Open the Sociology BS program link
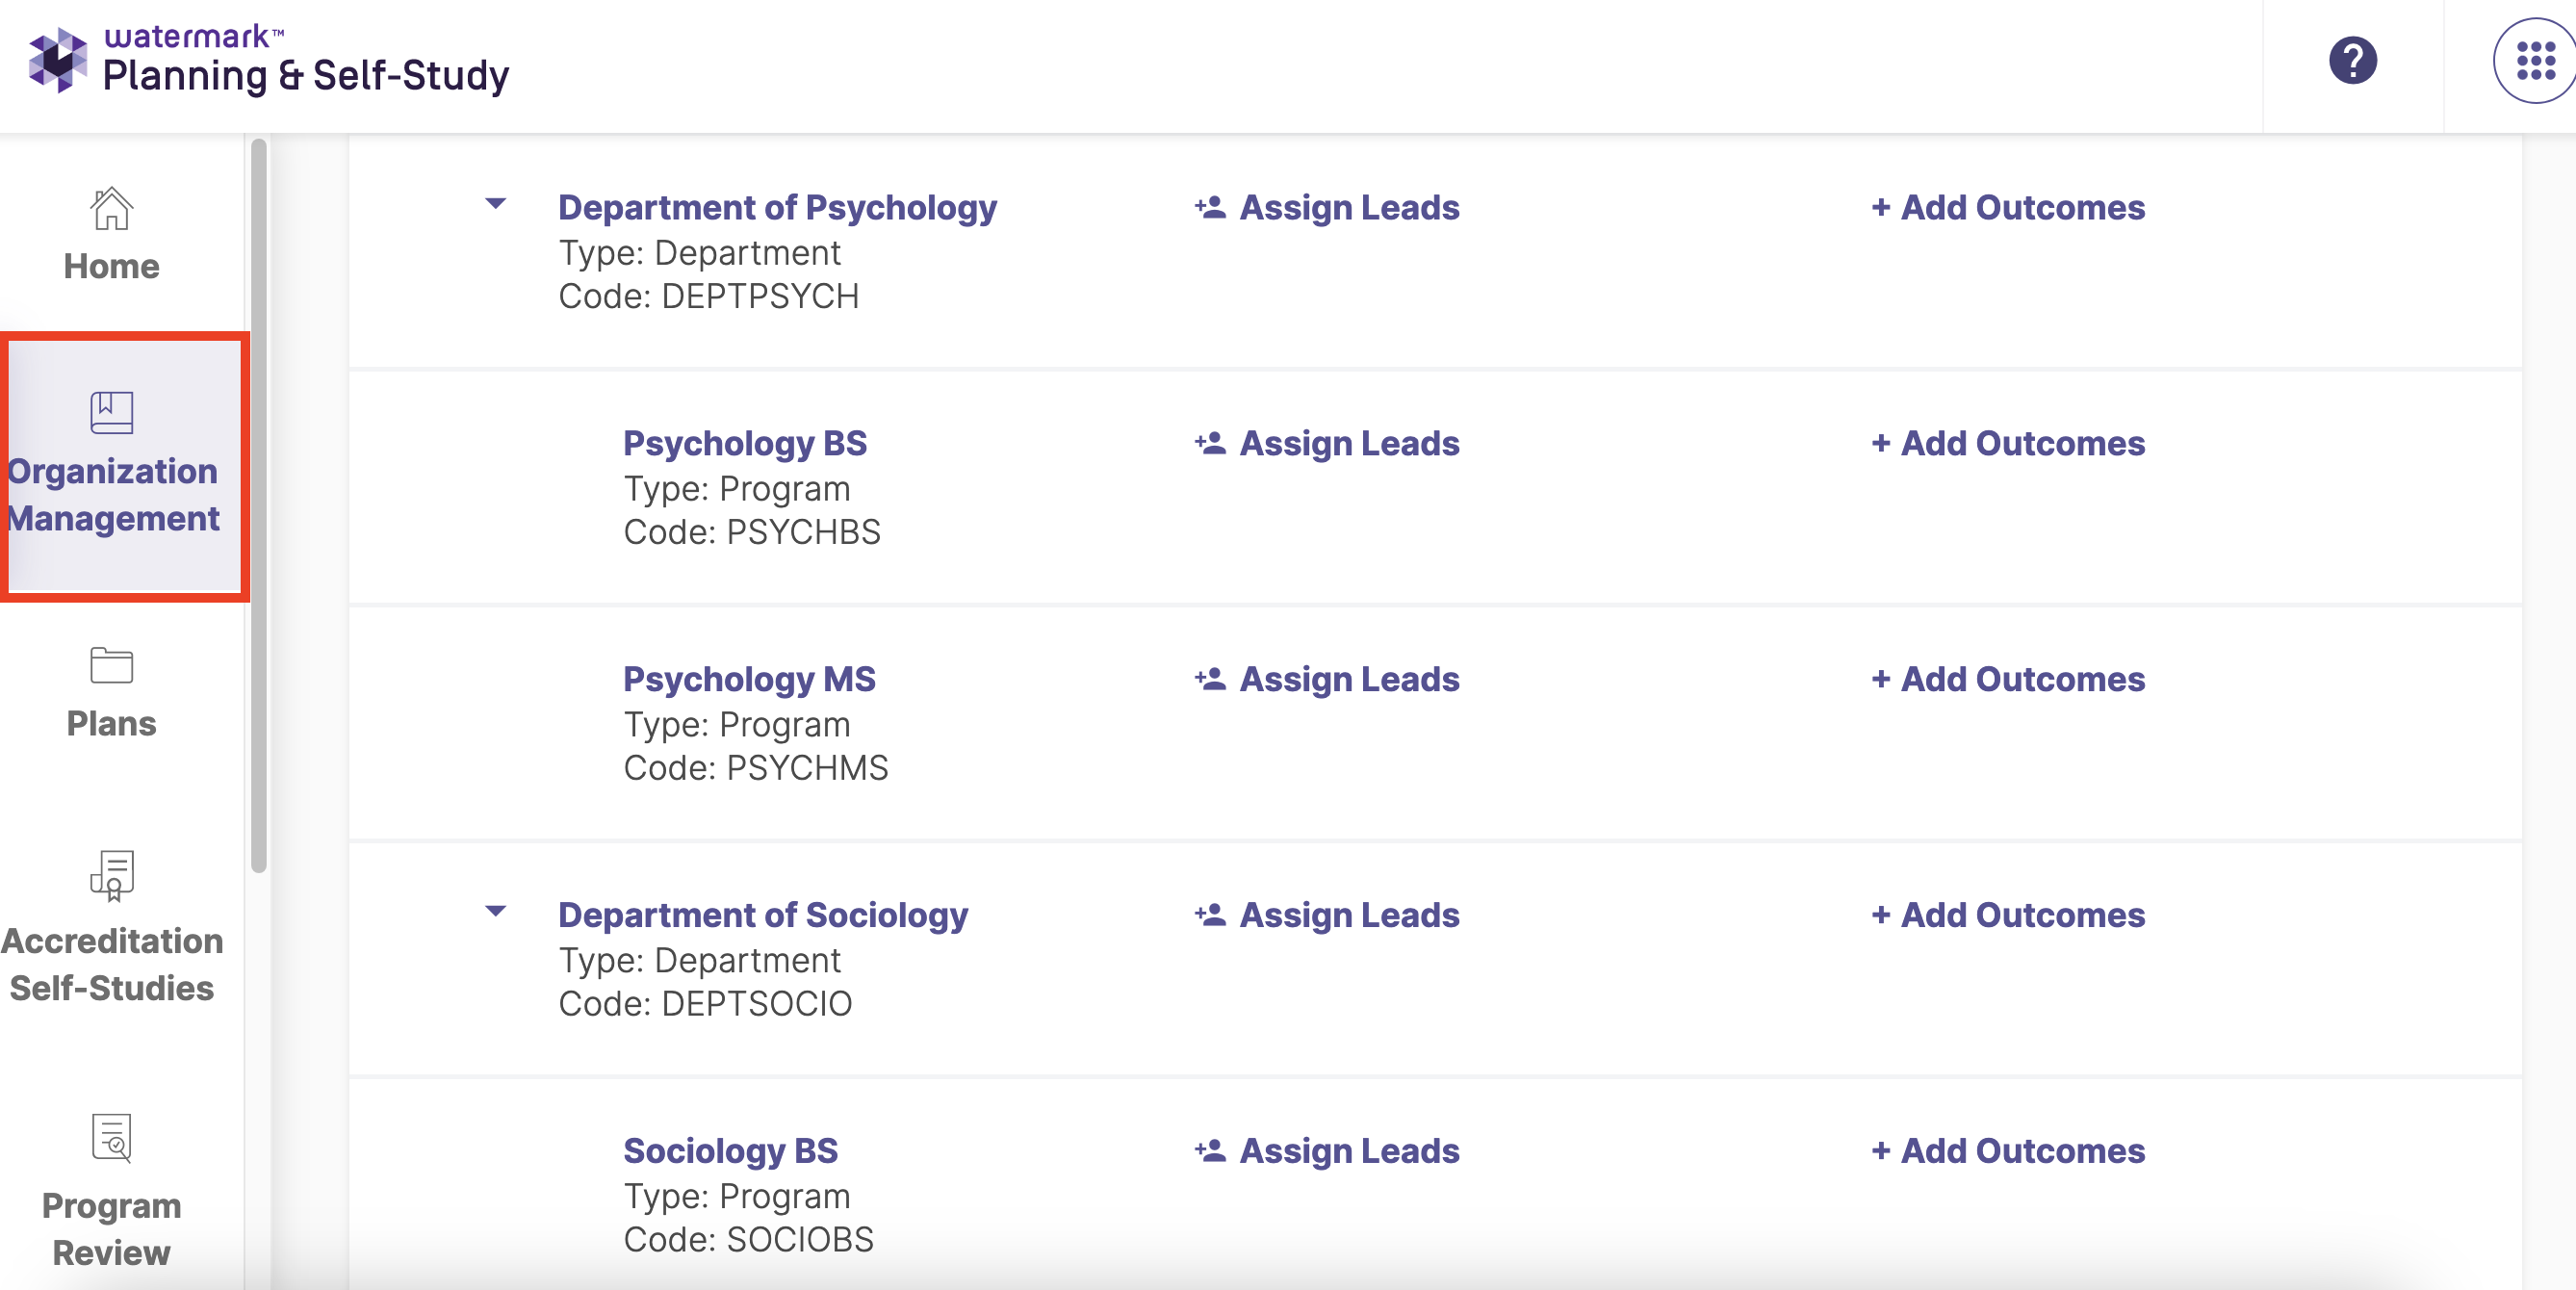Image resolution: width=2576 pixels, height=1290 pixels. pos(730,1151)
